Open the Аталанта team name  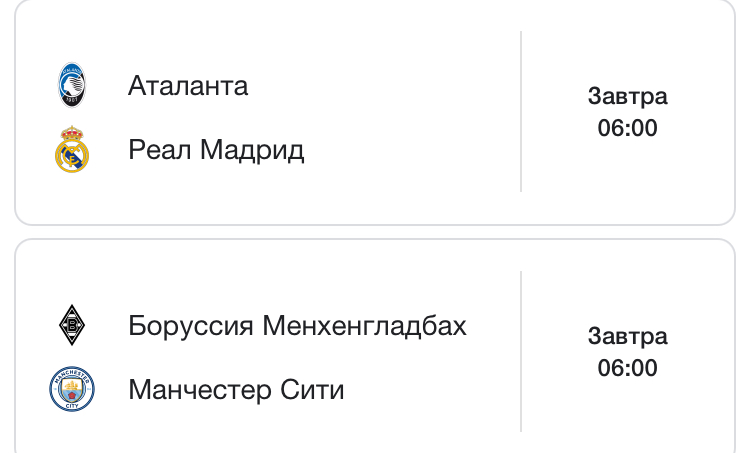[188, 86]
